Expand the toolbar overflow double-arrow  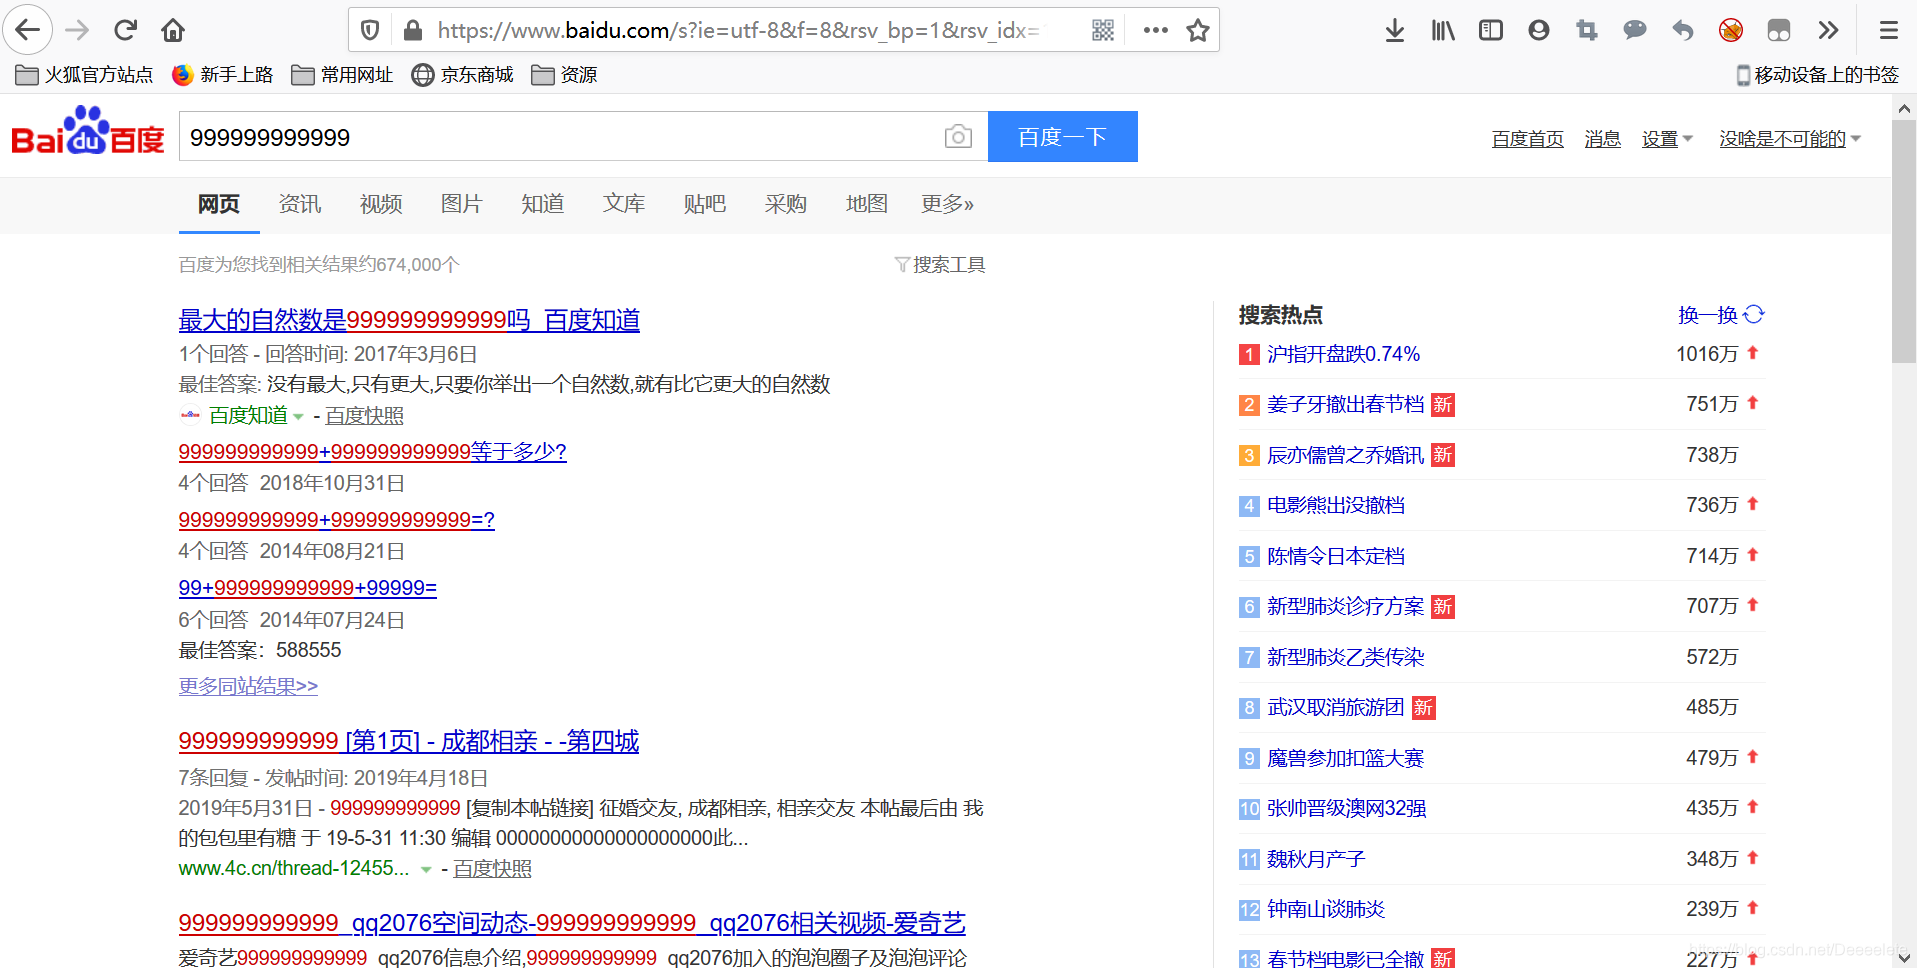[1828, 30]
